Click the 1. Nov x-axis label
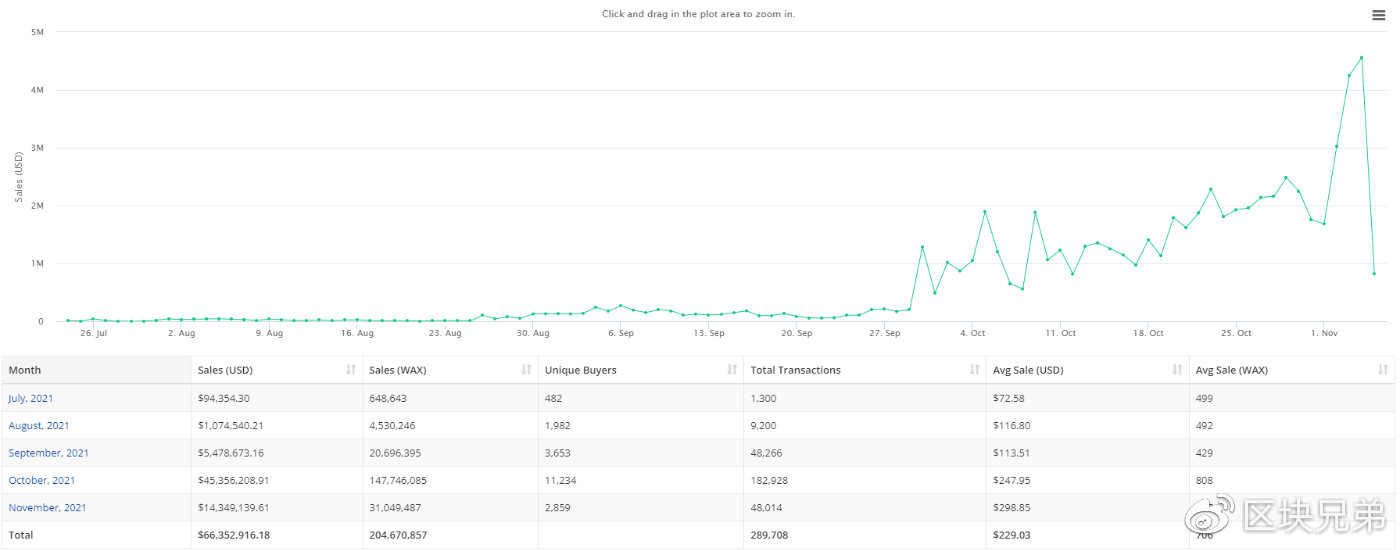The width and height of the screenshot is (1400, 550). pyautogui.click(x=1323, y=333)
